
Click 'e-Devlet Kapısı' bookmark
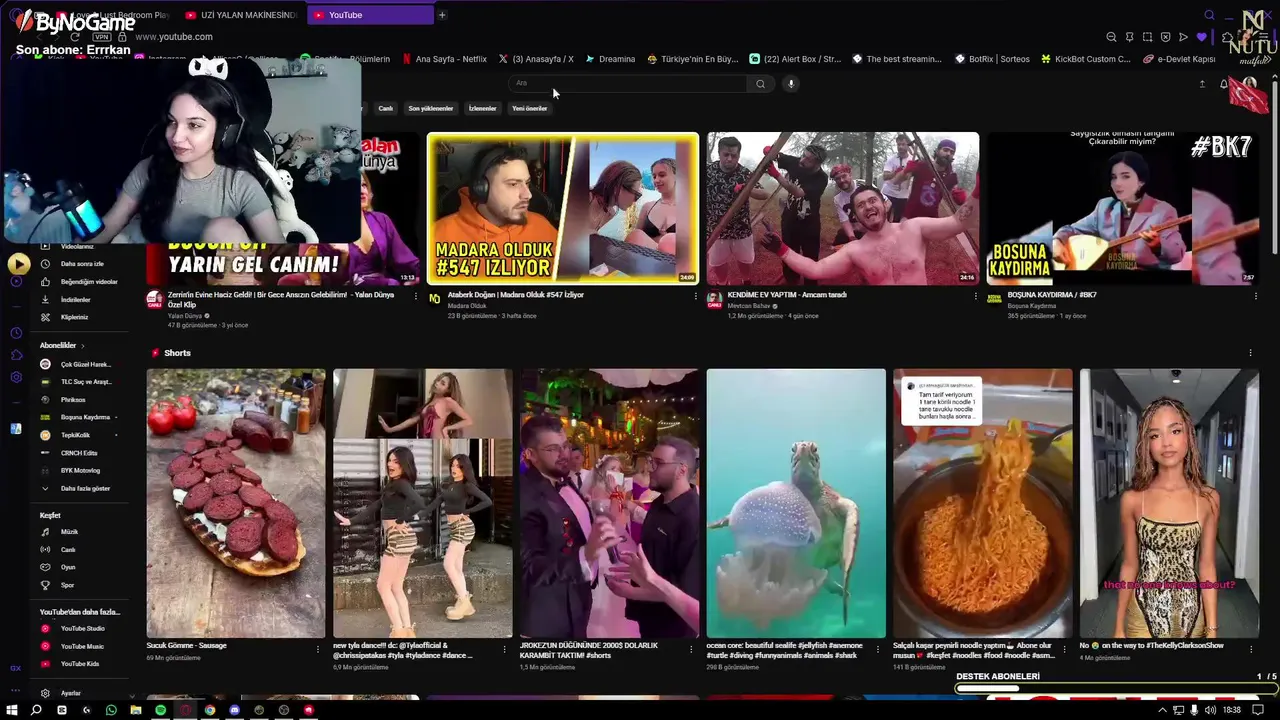pyautogui.click(x=1179, y=59)
